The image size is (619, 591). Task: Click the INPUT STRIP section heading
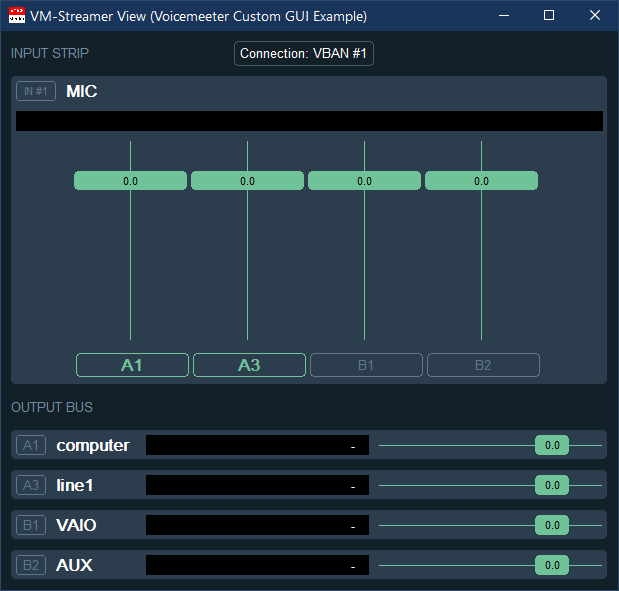tap(50, 53)
